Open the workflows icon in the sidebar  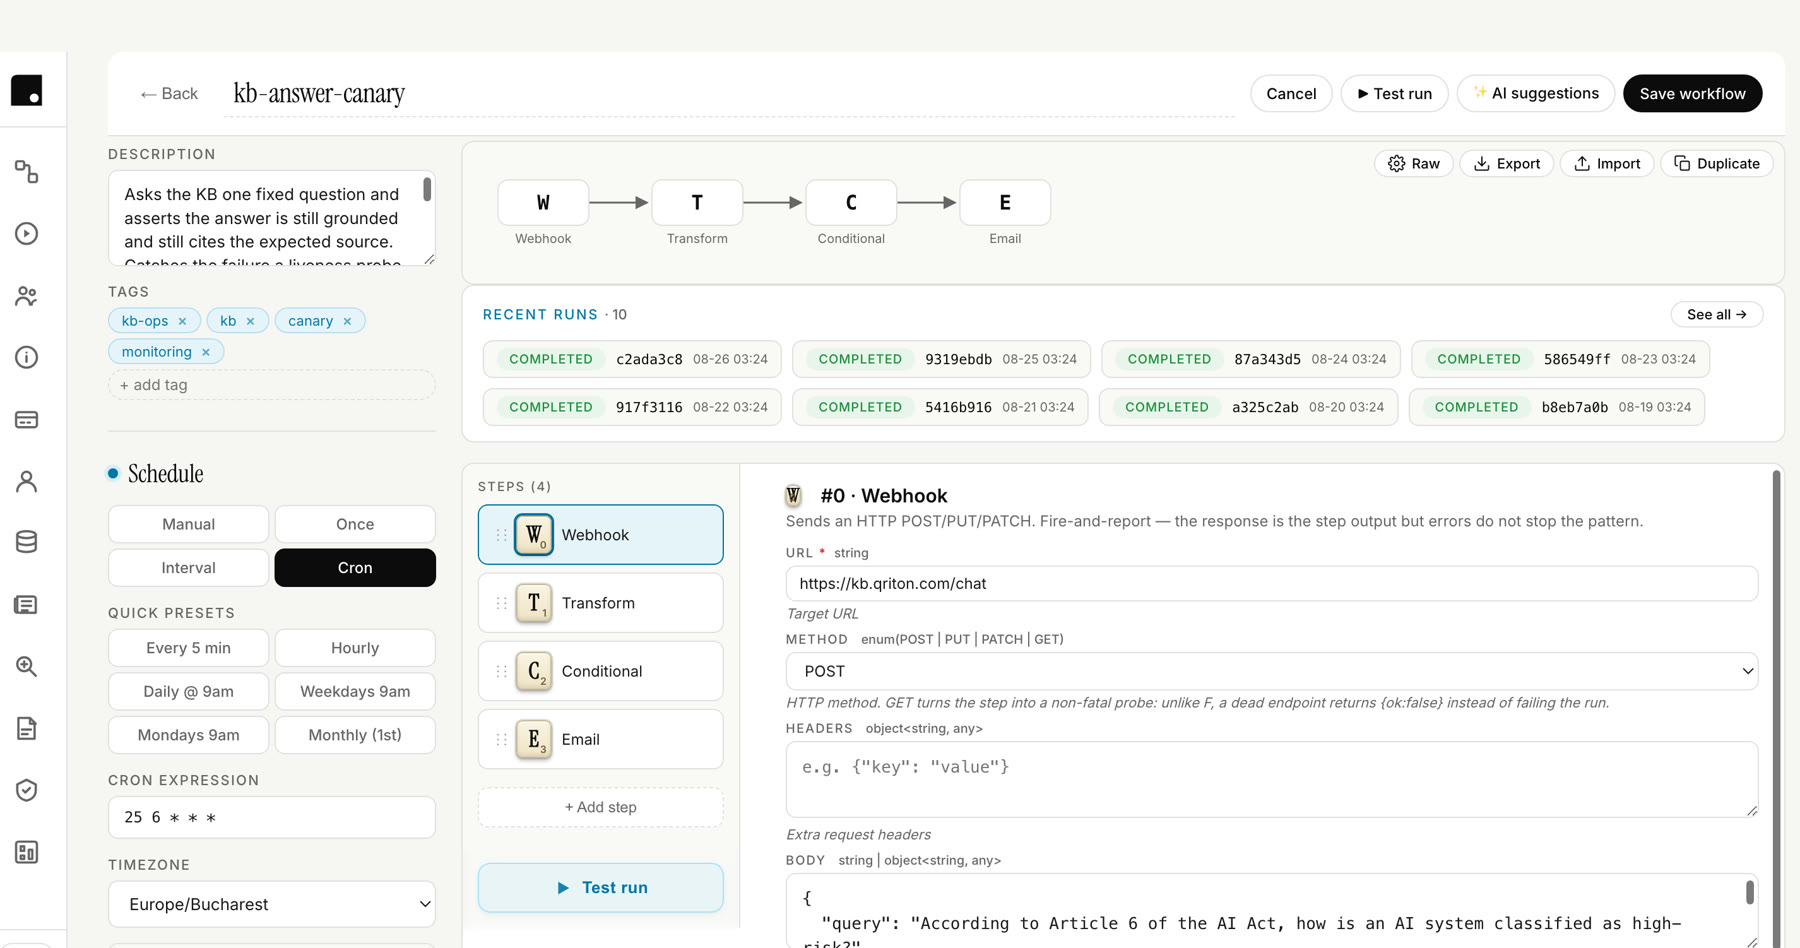click(27, 172)
